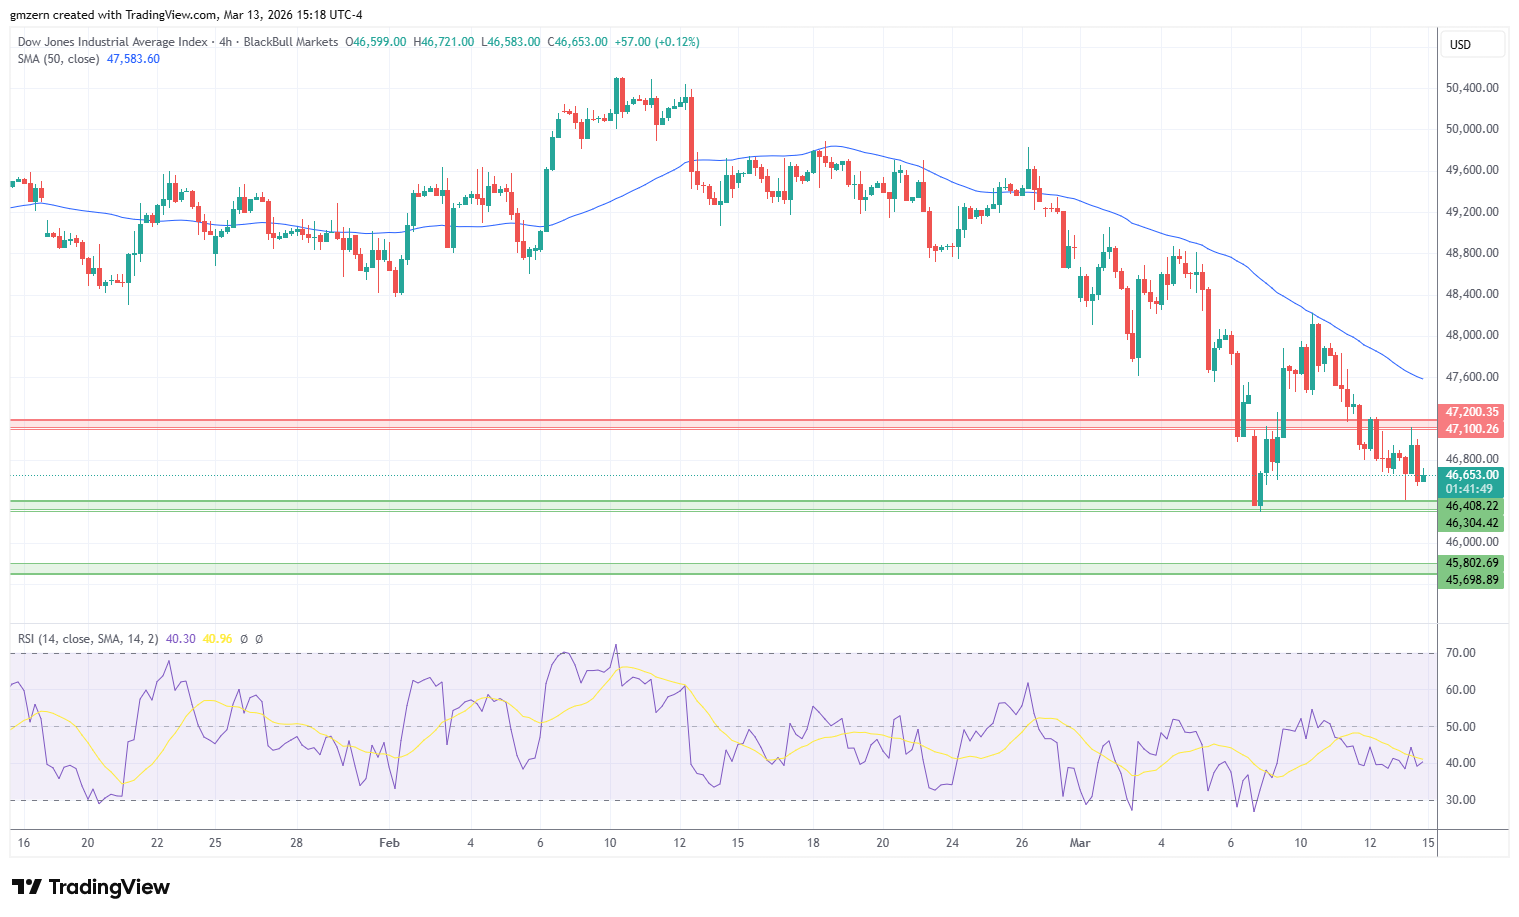
Task: Click the 48,400.00 price axis label
Action: pos(1472,294)
